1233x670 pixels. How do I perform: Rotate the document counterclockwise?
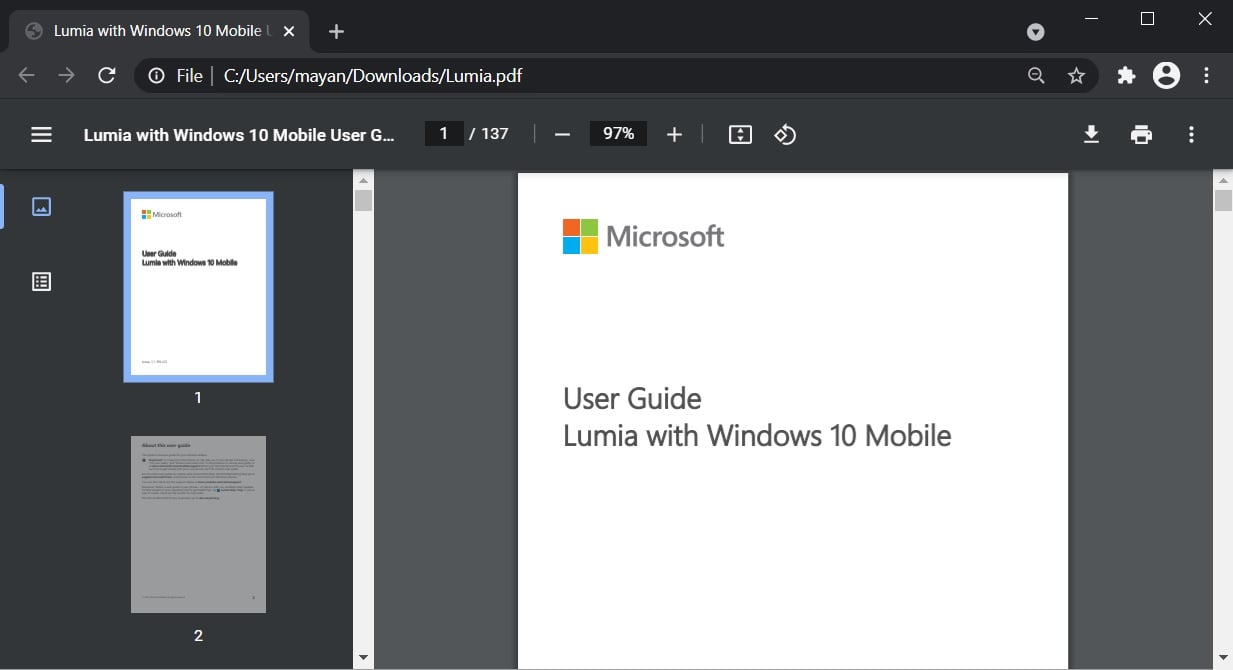click(x=785, y=134)
